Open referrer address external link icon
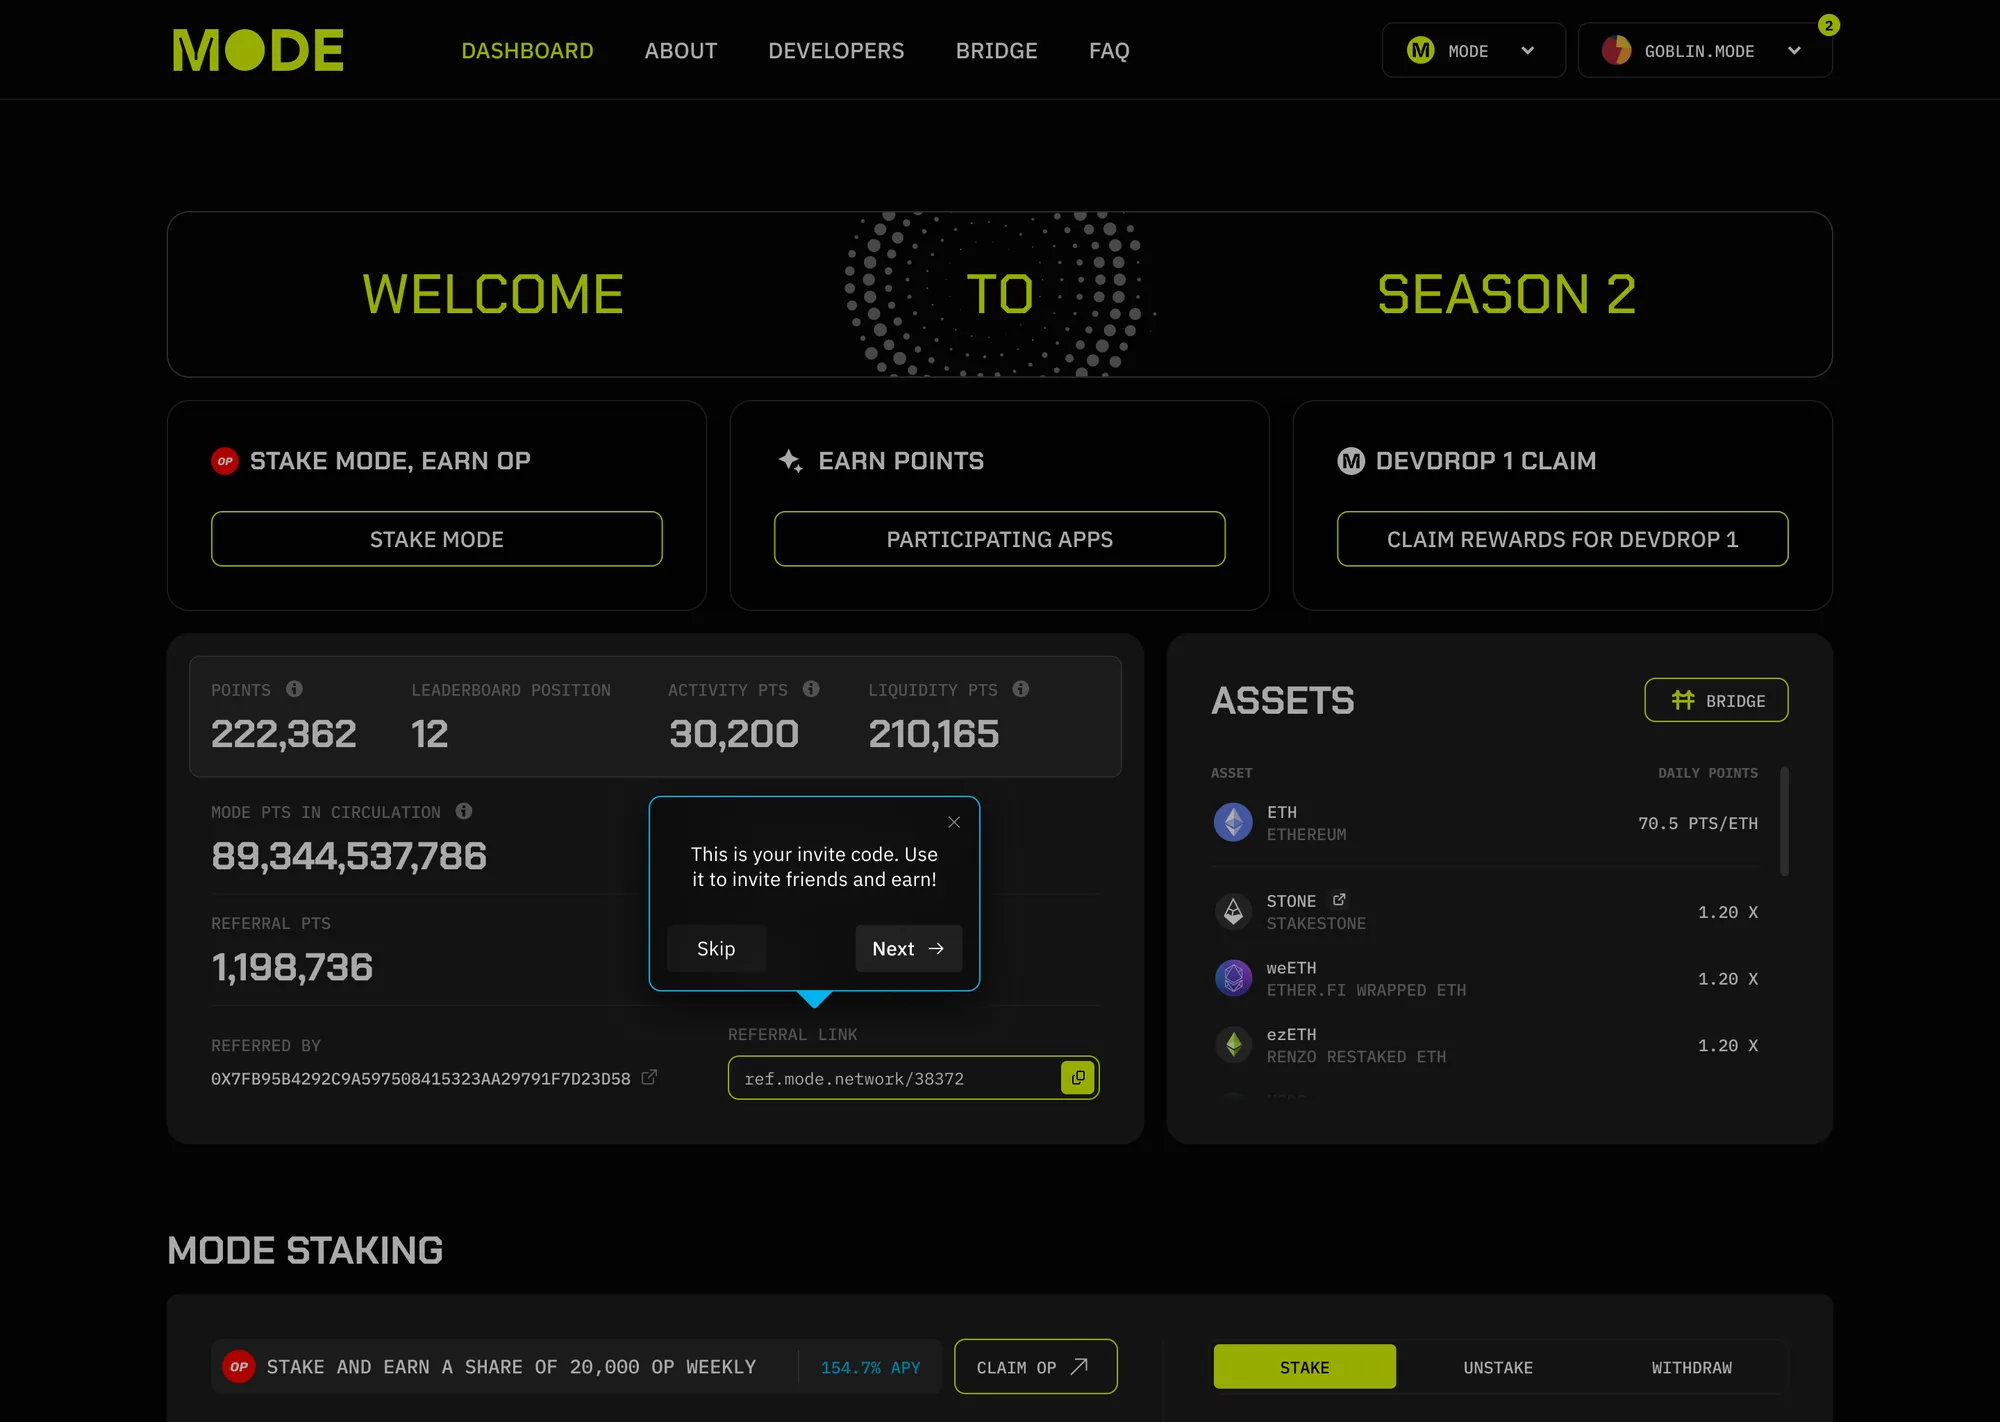This screenshot has height=1422, width=2000. click(x=649, y=1077)
